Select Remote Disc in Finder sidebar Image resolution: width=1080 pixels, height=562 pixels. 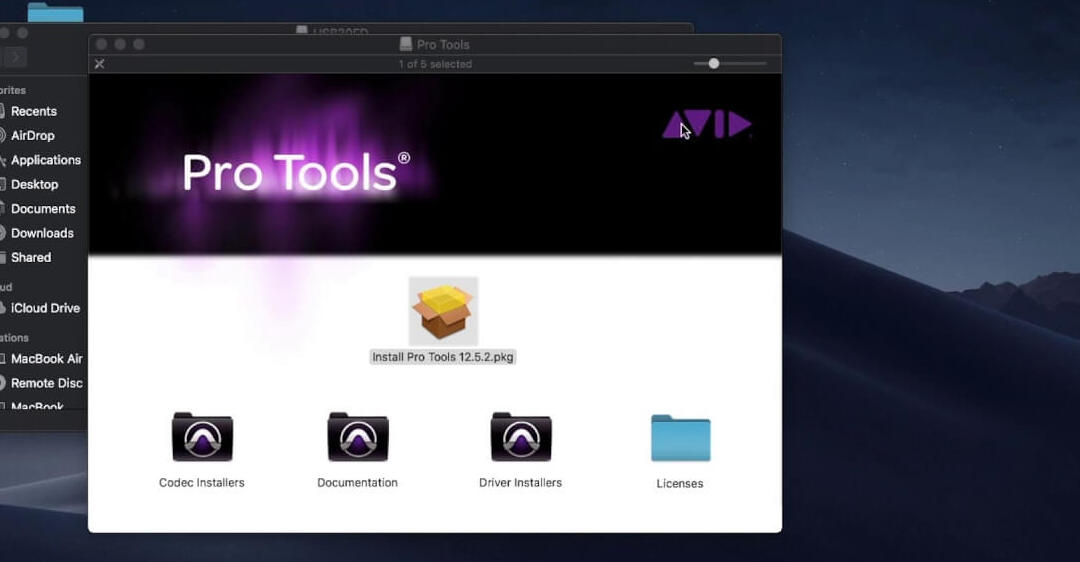(x=47, y=383)
